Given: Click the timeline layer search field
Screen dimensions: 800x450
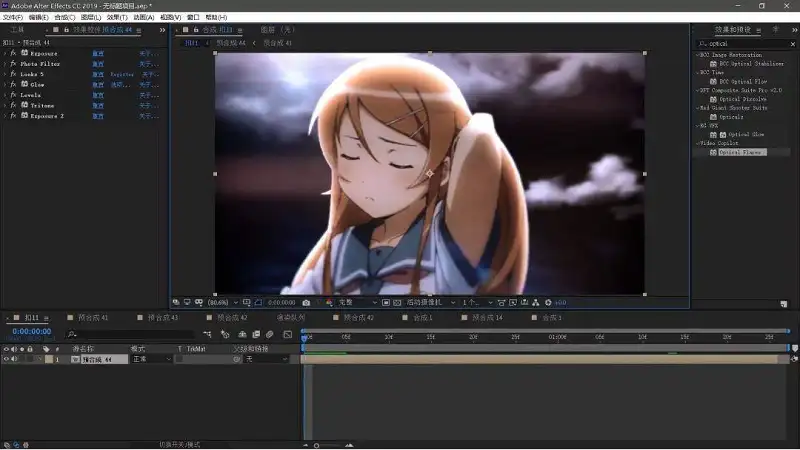Looking at the screenshot, I should (131, 334).
